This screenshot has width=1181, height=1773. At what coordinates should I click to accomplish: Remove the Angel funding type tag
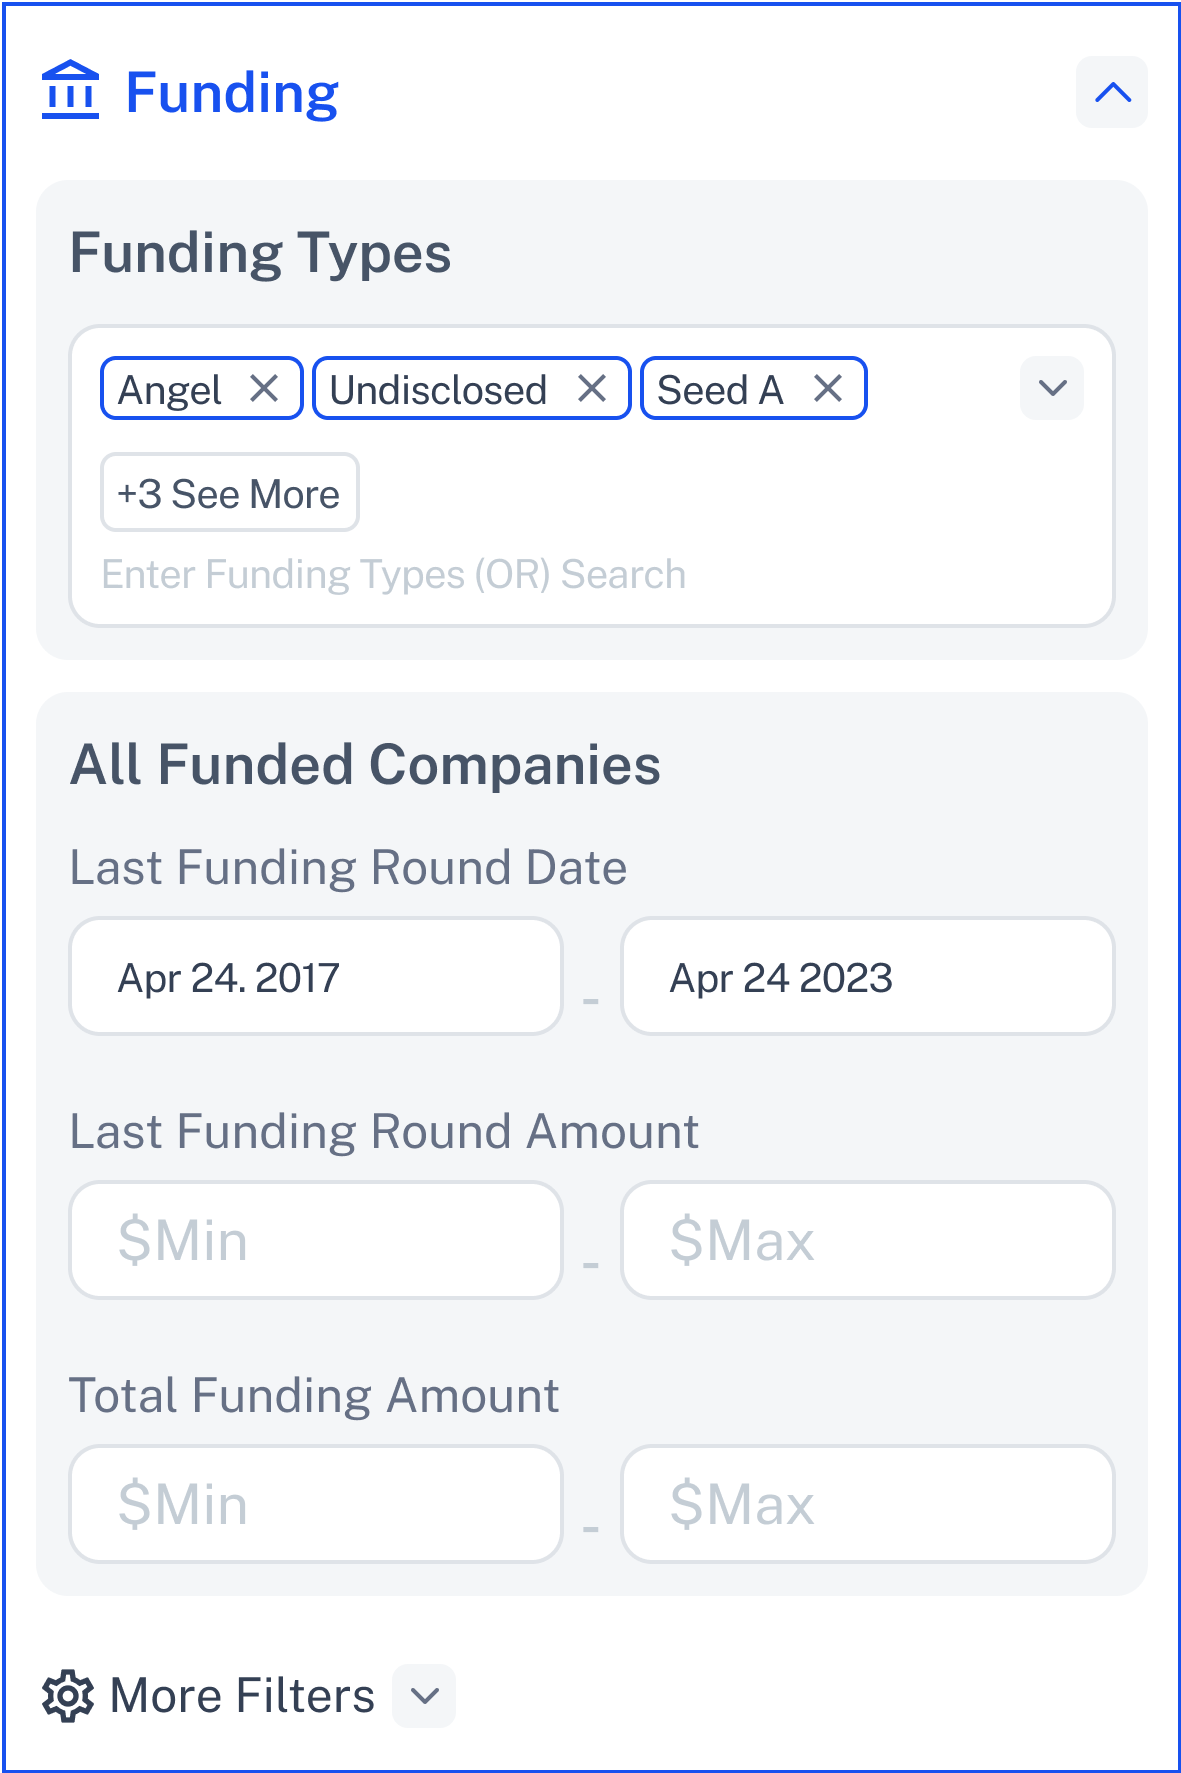(264, 388)
